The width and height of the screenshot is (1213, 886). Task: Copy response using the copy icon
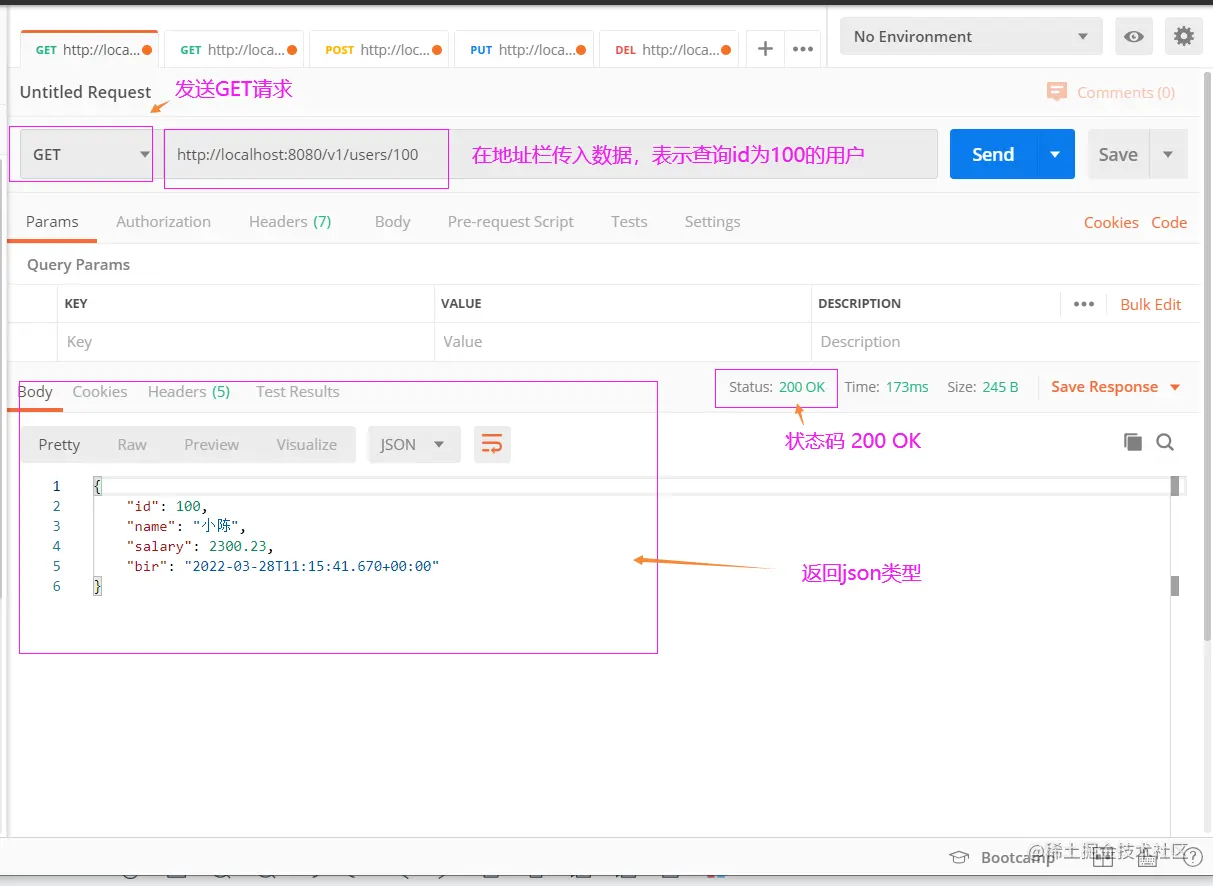1132,442
